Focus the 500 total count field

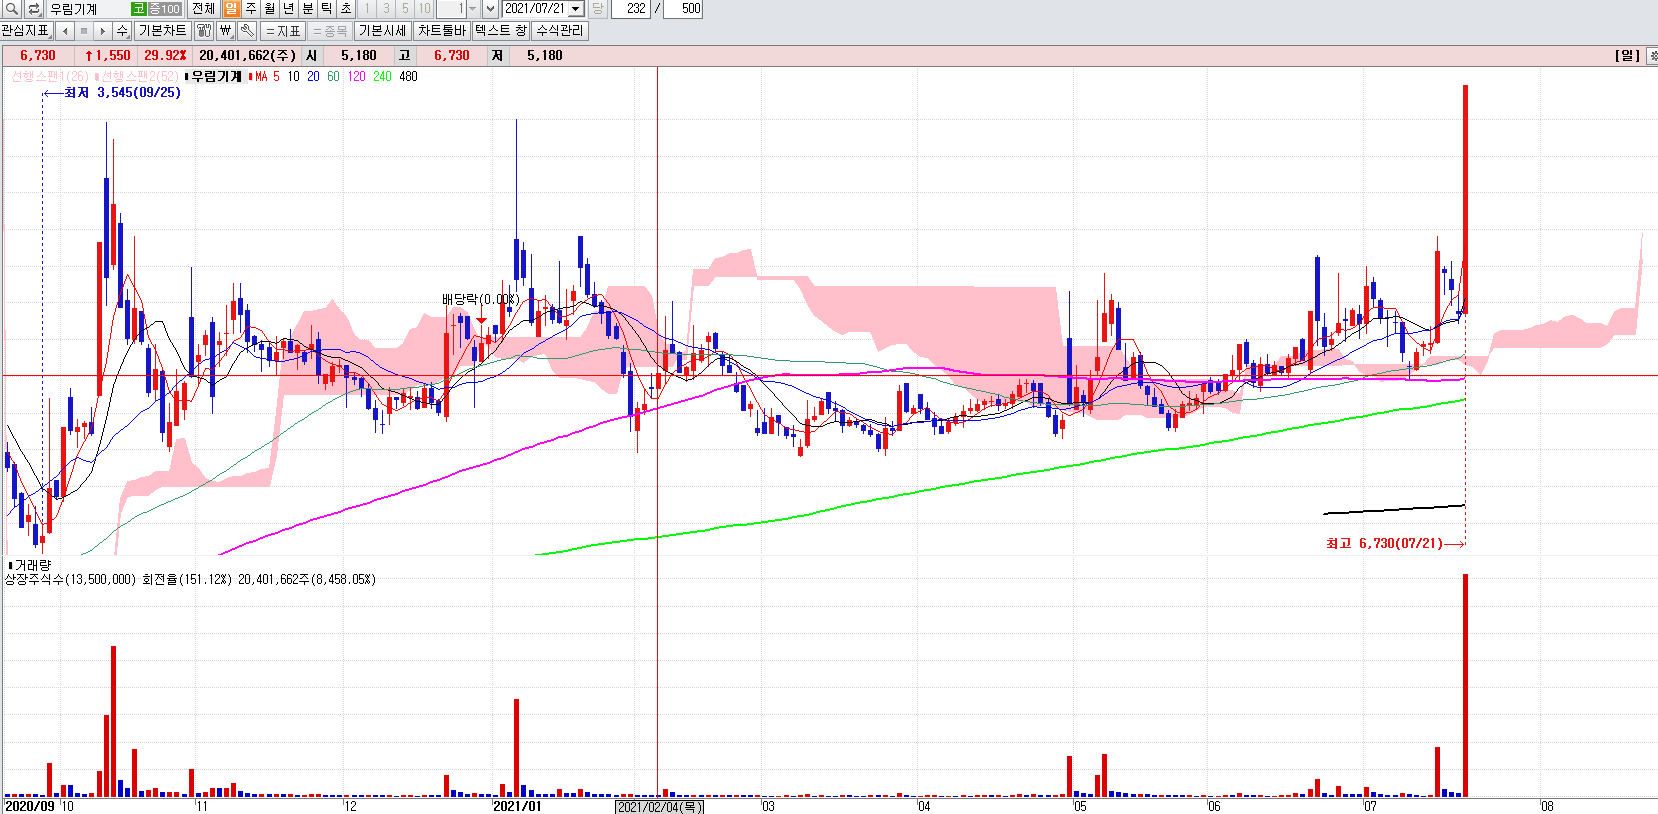tap(683, 9)
